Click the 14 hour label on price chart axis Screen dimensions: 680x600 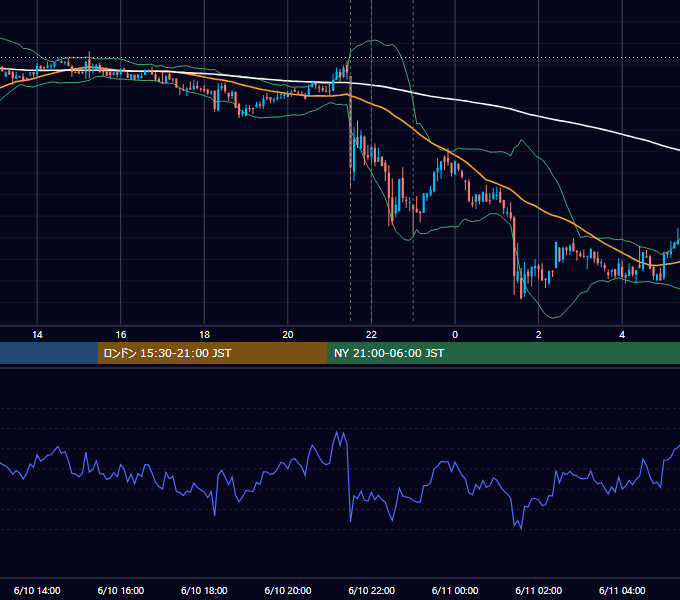coord(37,335)
